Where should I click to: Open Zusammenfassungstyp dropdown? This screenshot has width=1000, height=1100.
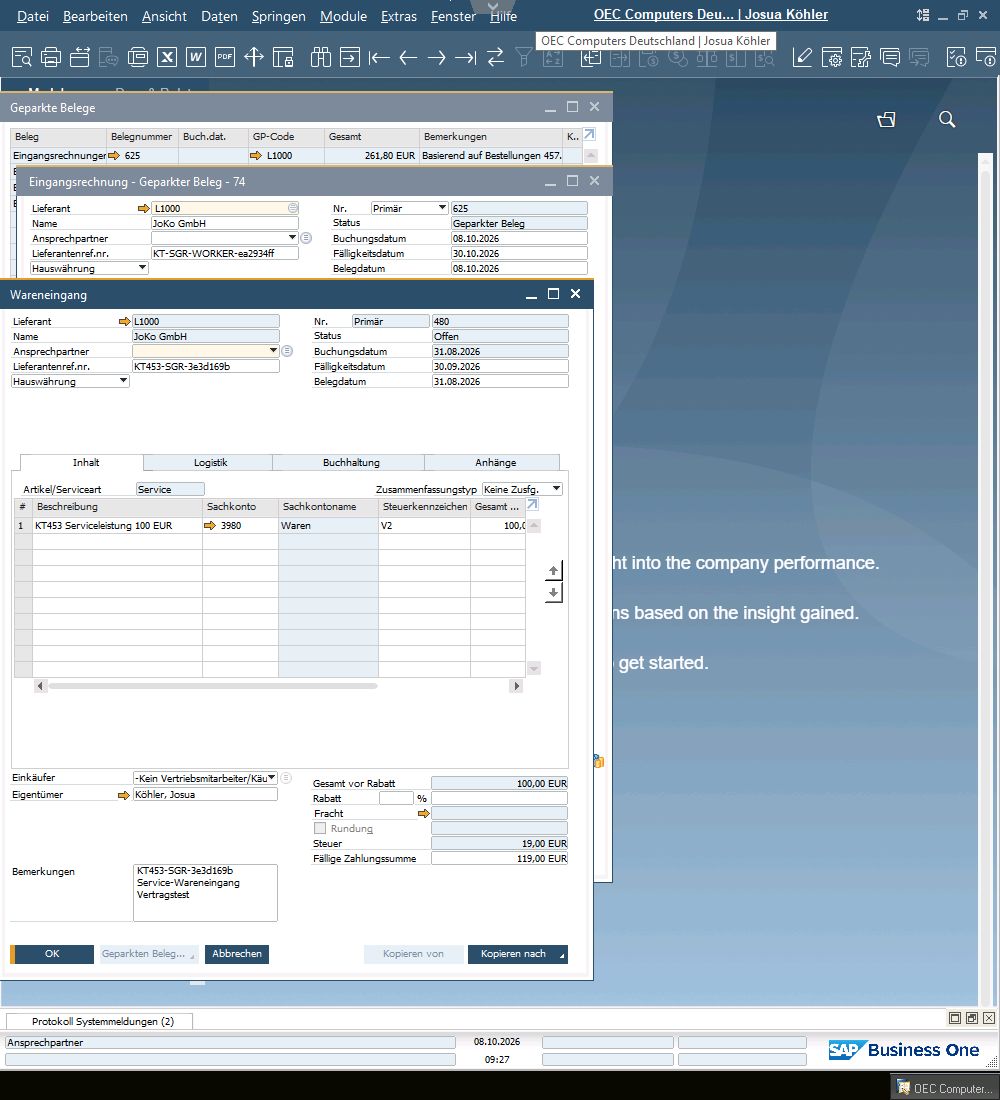556,489
